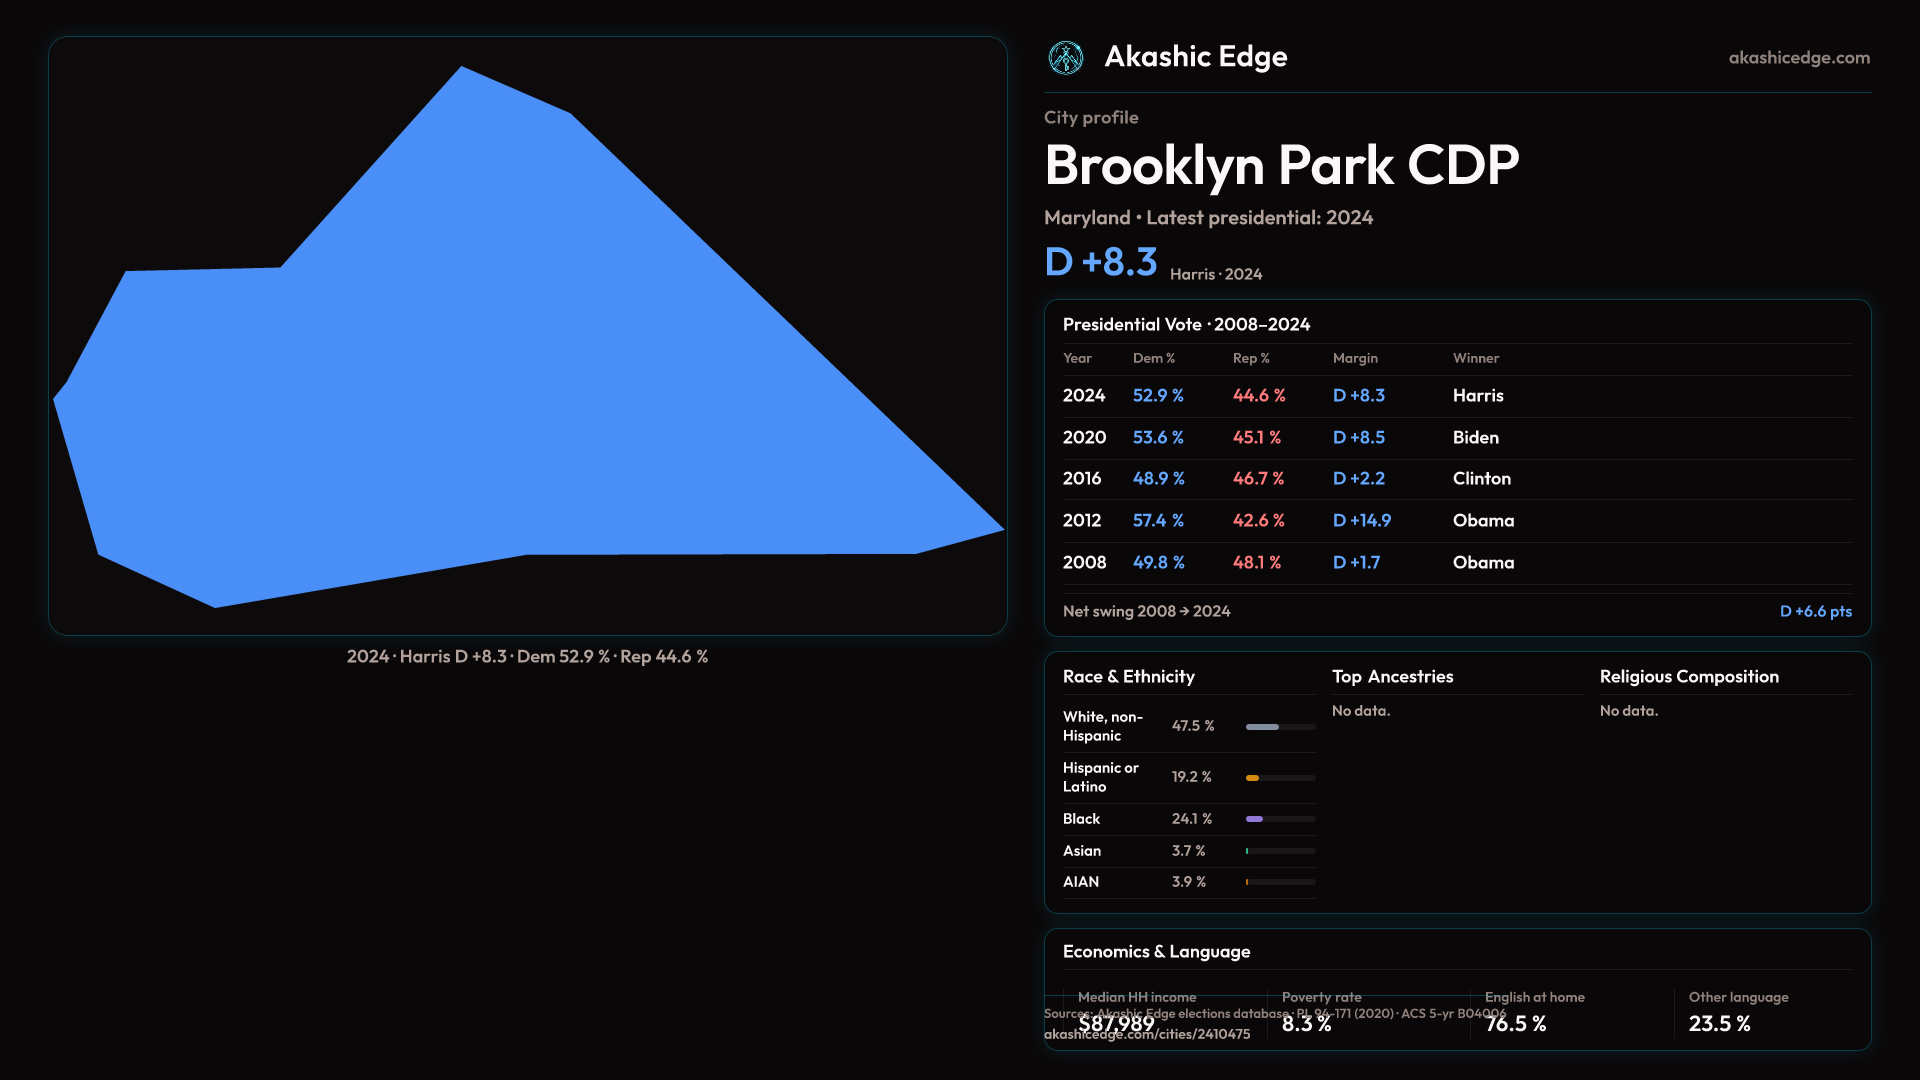Click the Black population purple bar
This screenshot has width=1920, height=1080.
click(1254, 819)
